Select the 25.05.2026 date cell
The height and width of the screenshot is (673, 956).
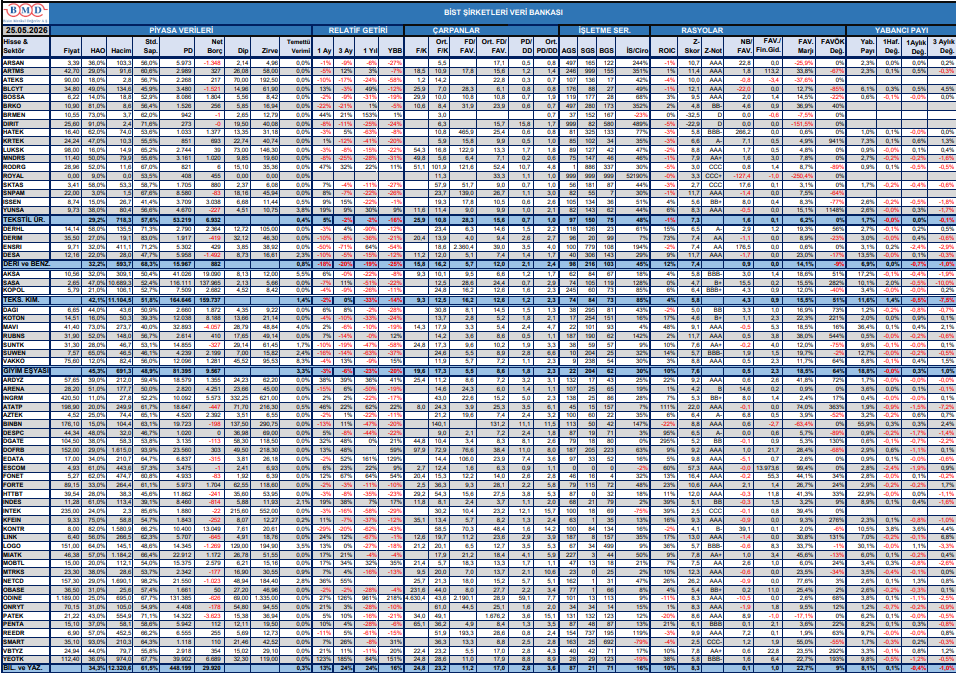(x=26, y=29)
